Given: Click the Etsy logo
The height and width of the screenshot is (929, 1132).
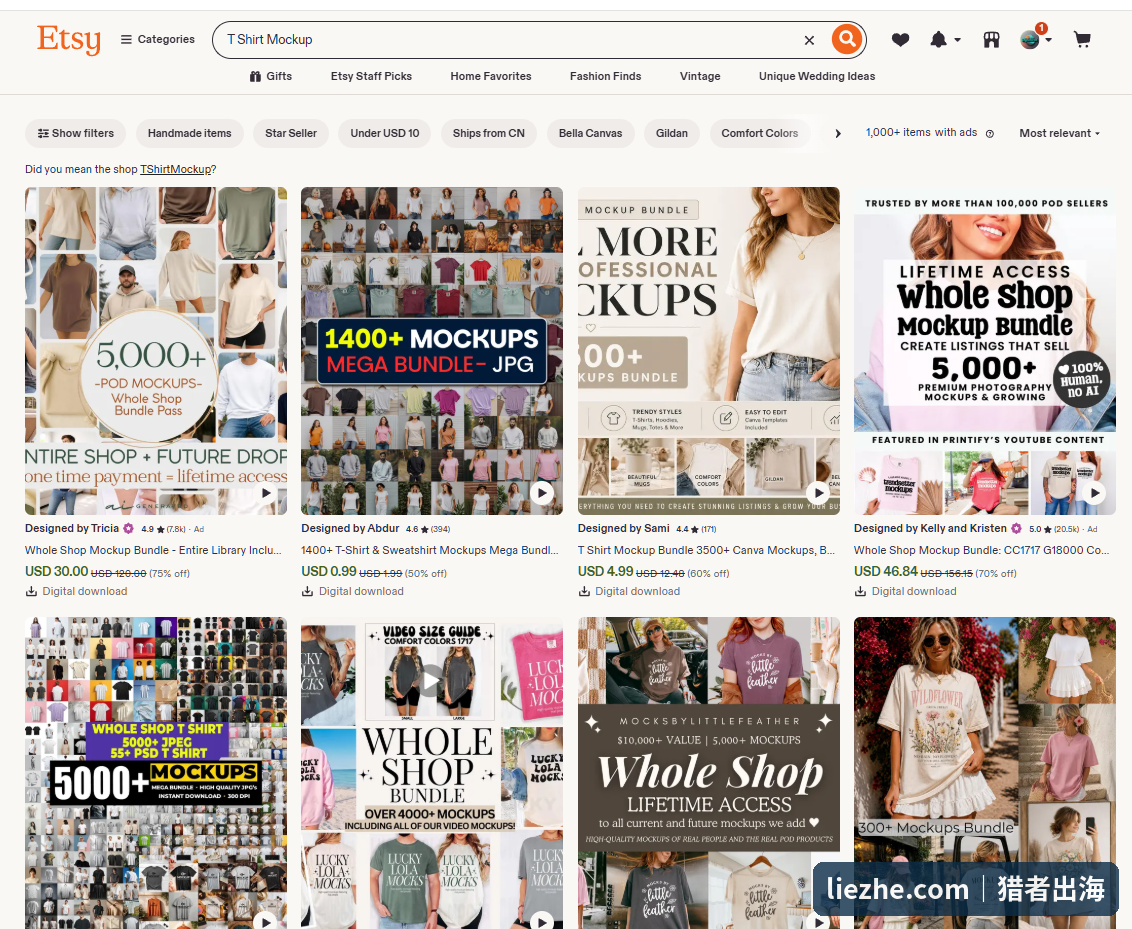Looking at the screenshot, I should point(69,39).
